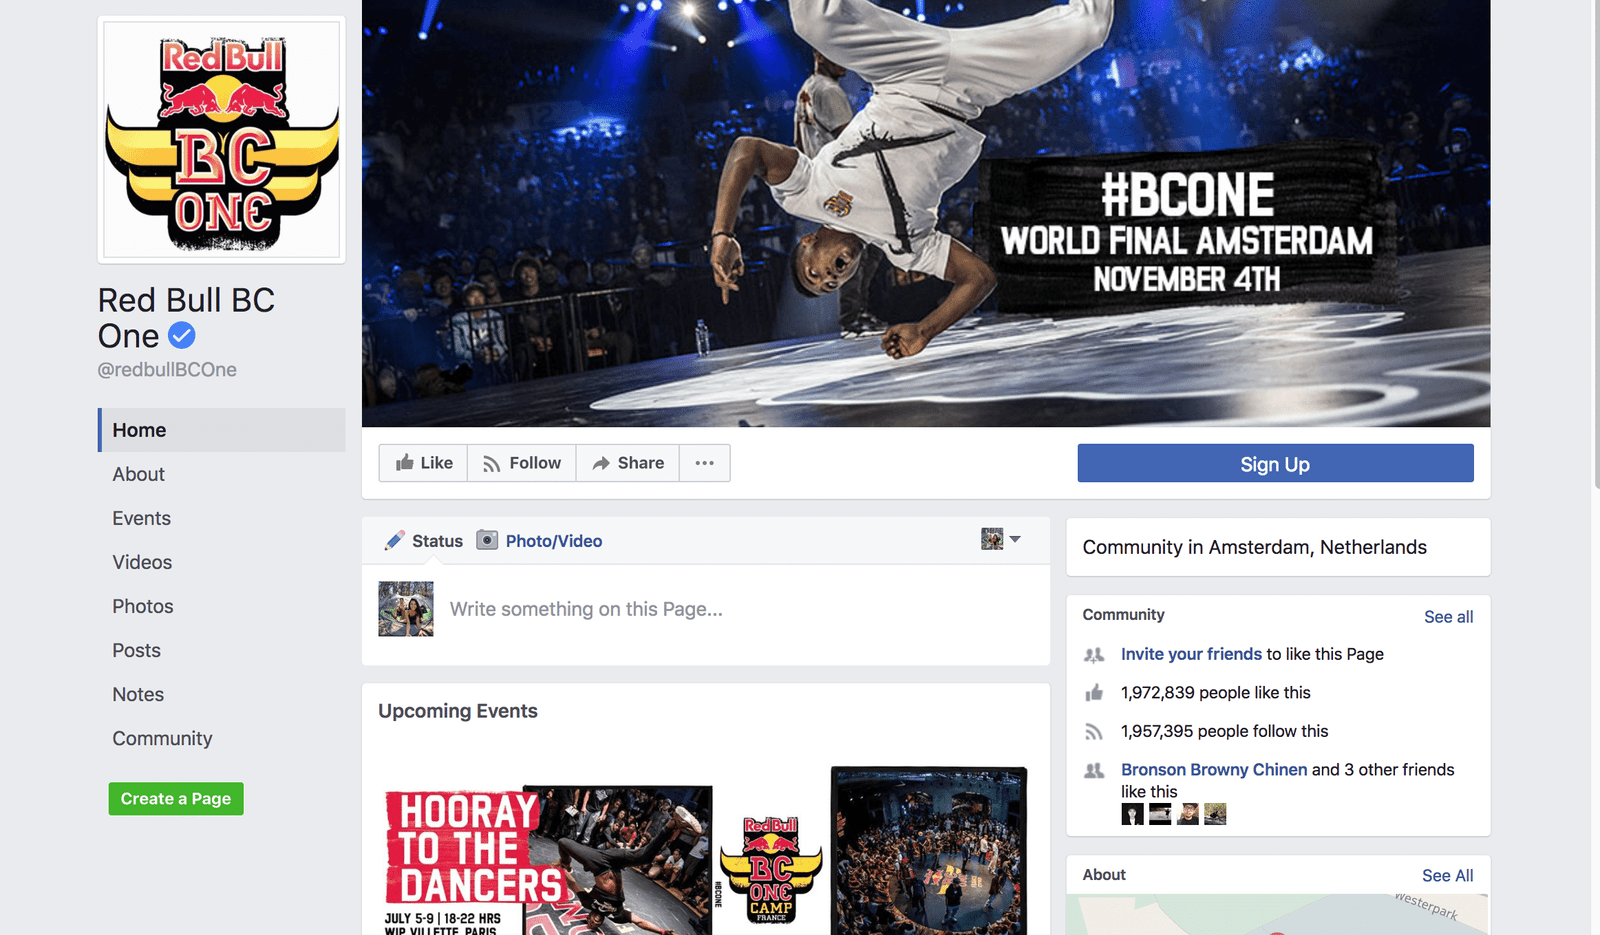Click the blue Sign Up button

point(1275,463)
